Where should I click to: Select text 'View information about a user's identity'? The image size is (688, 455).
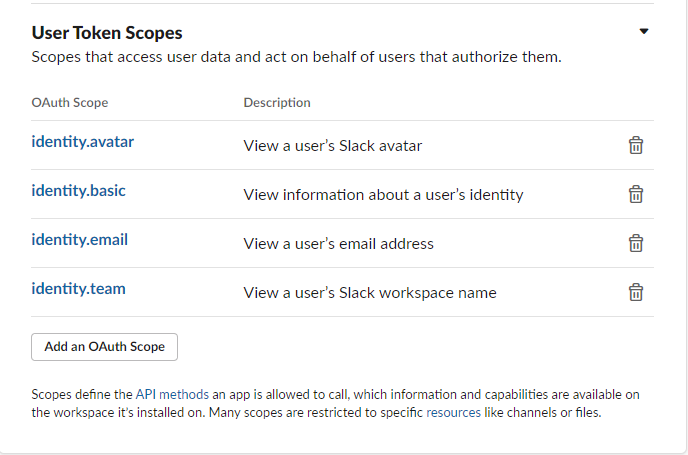[x=383, y=195]
